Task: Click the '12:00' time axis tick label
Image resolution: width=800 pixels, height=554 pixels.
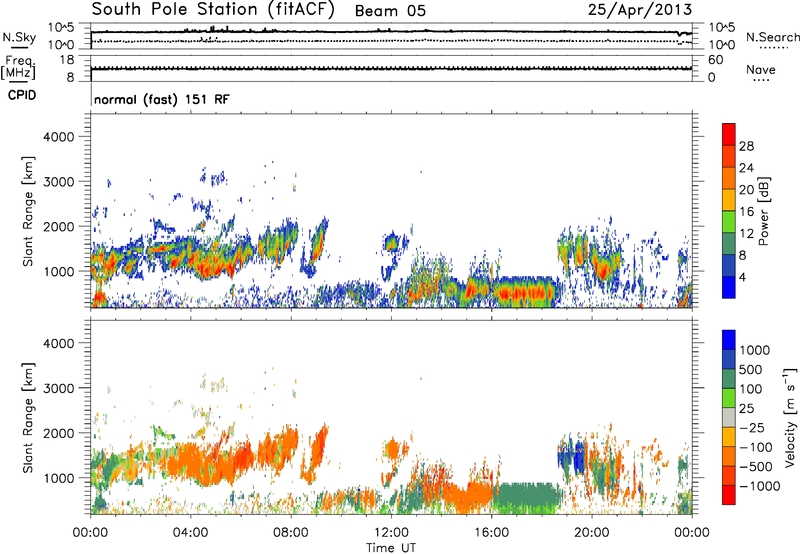Action: click(x=391, y=533)
